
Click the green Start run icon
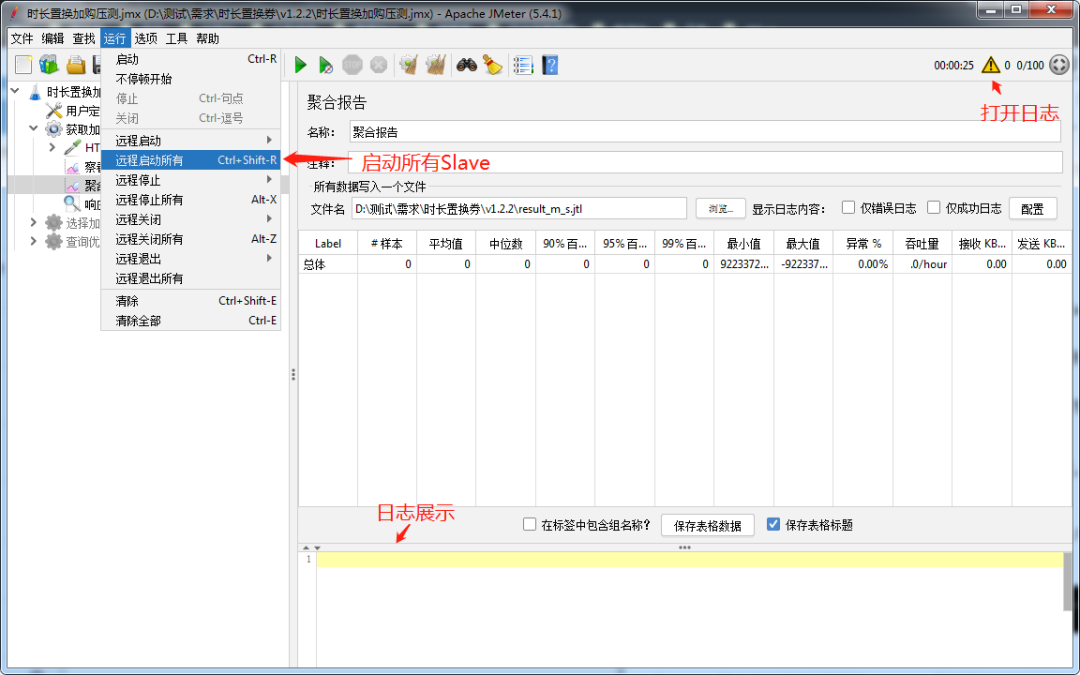coord(300,65)
